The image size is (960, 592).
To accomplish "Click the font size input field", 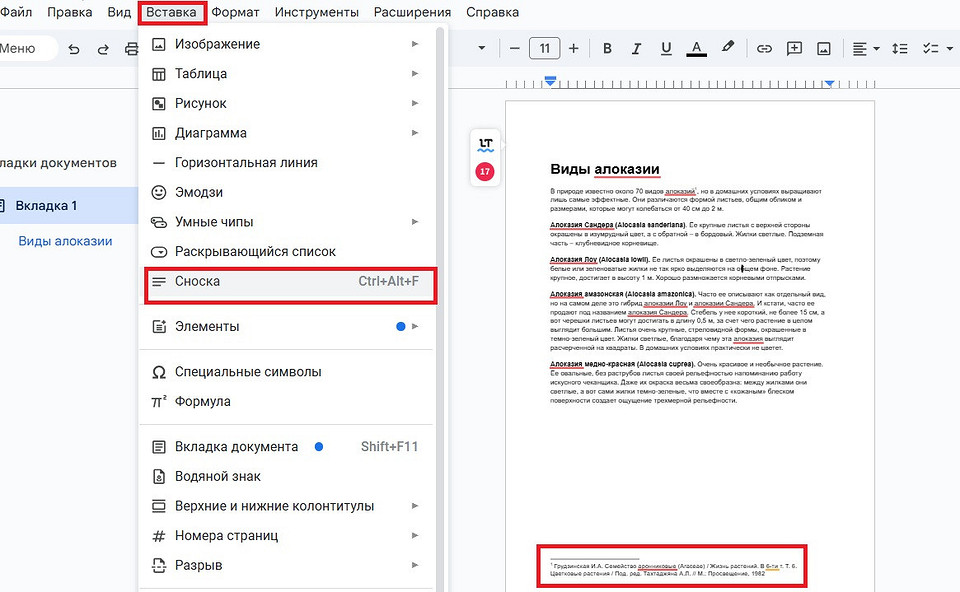I will pos(544,48).
